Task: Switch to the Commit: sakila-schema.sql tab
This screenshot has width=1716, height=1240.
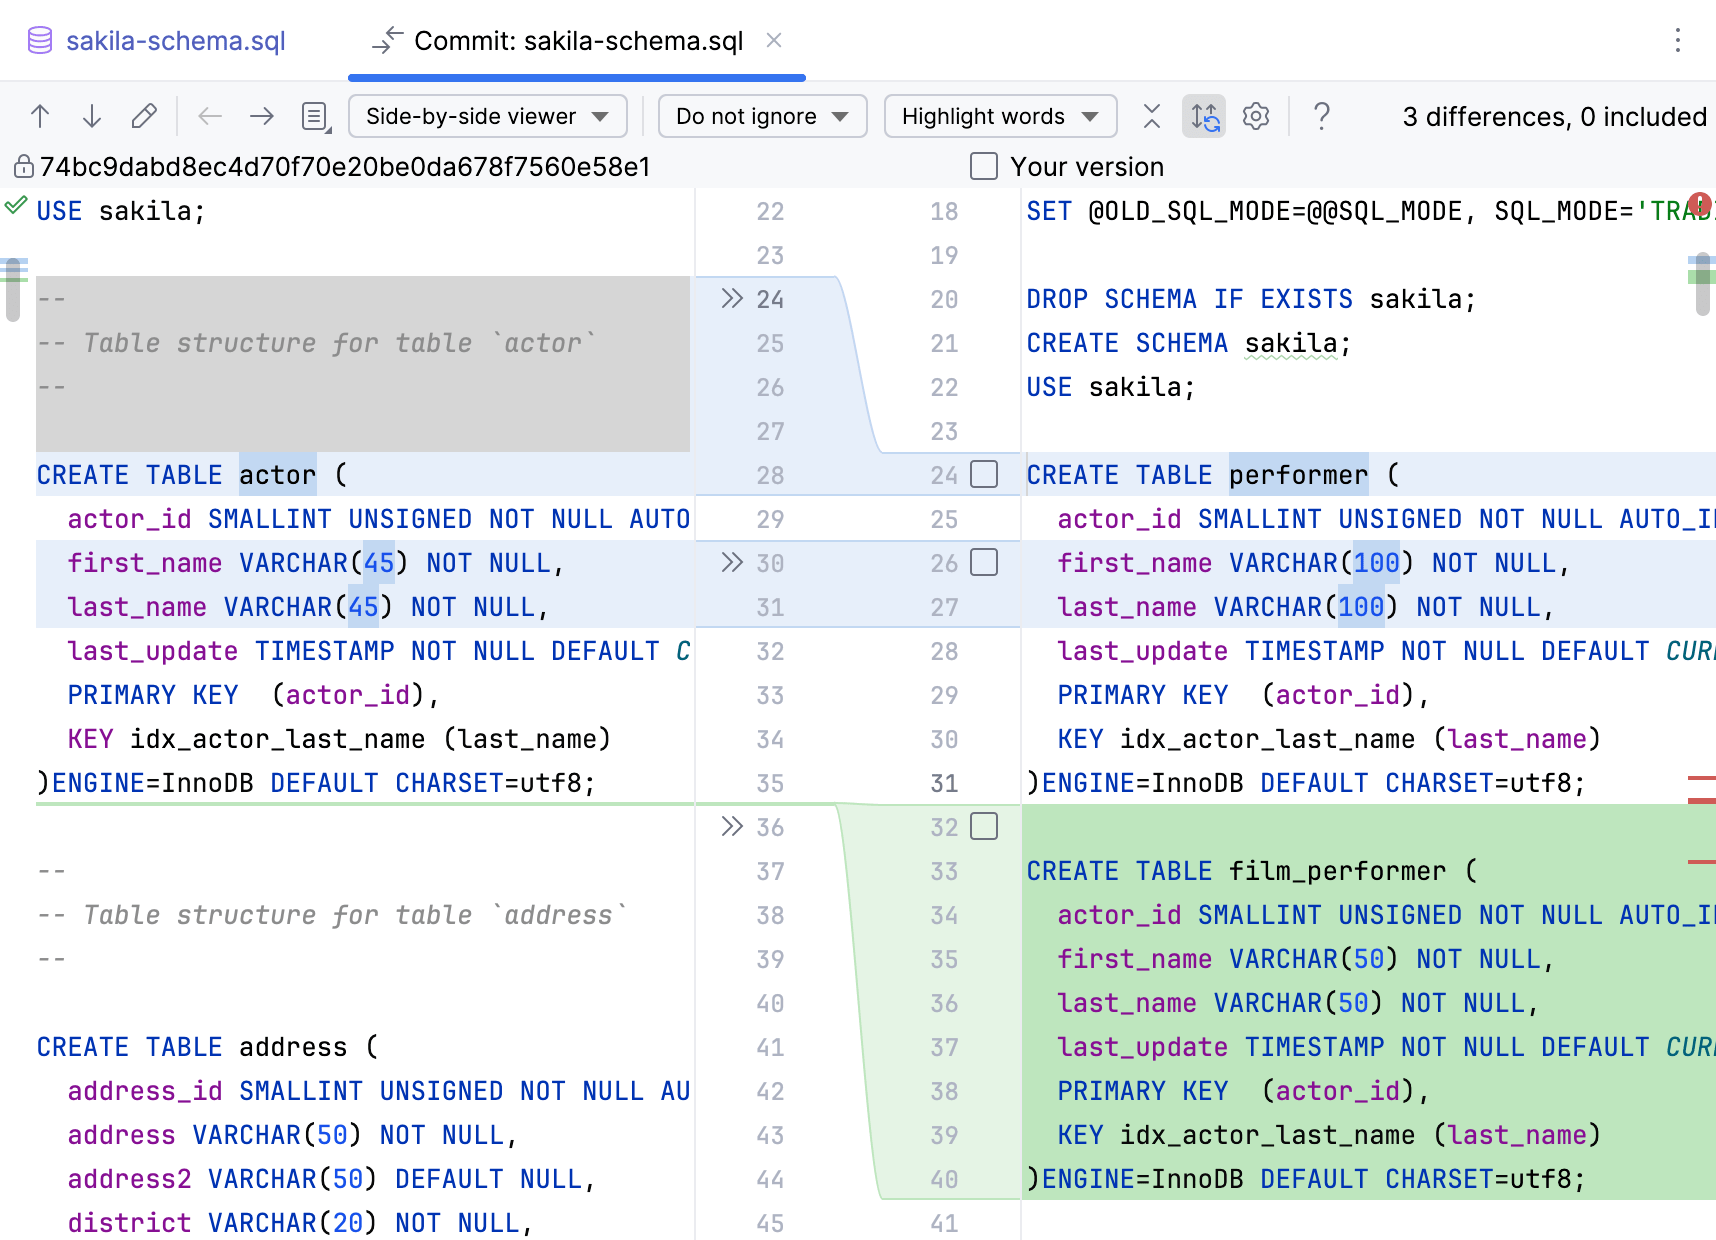Action: point(578,41)
